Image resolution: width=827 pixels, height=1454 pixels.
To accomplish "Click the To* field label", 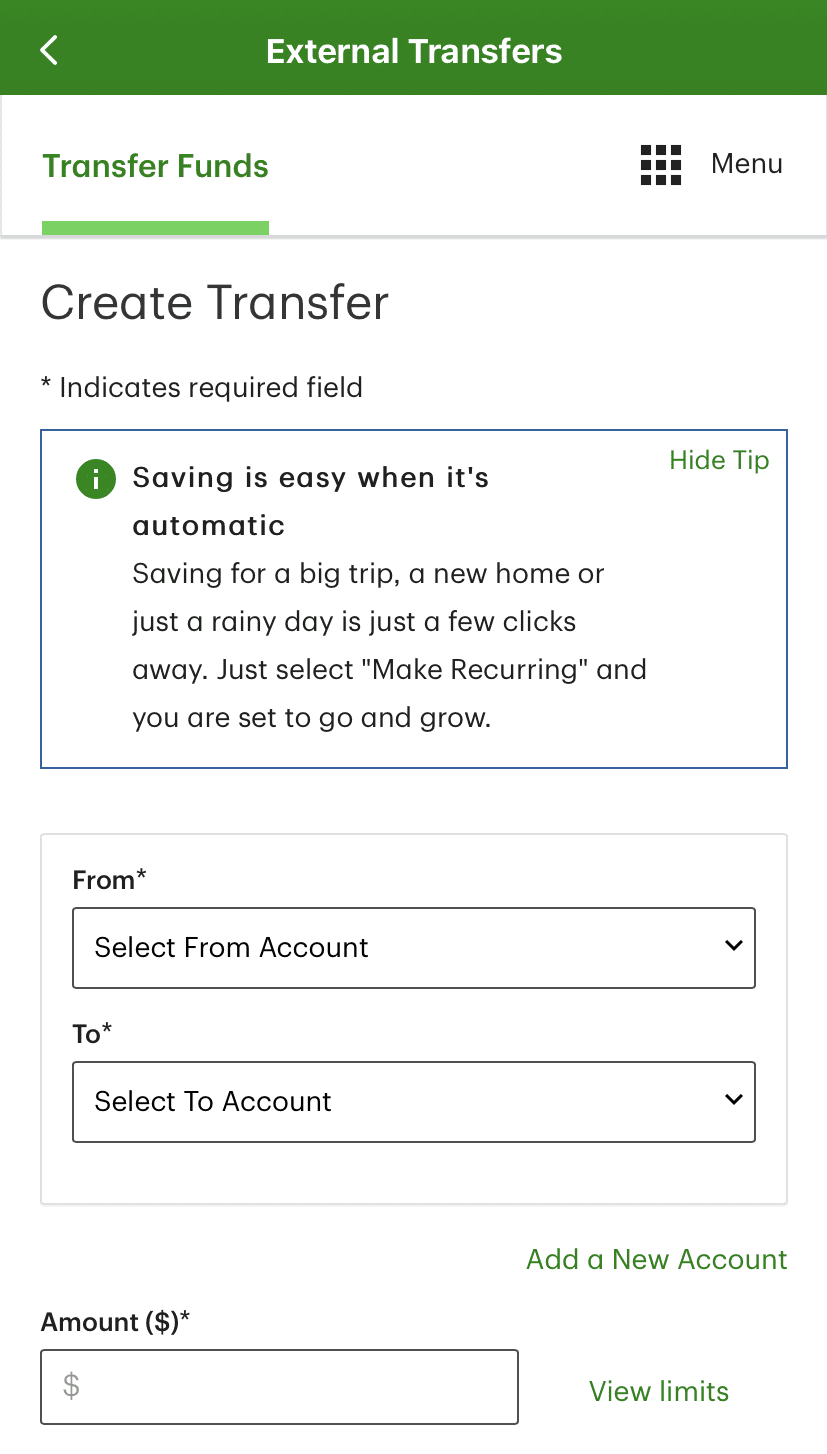I will (91, 1034).
